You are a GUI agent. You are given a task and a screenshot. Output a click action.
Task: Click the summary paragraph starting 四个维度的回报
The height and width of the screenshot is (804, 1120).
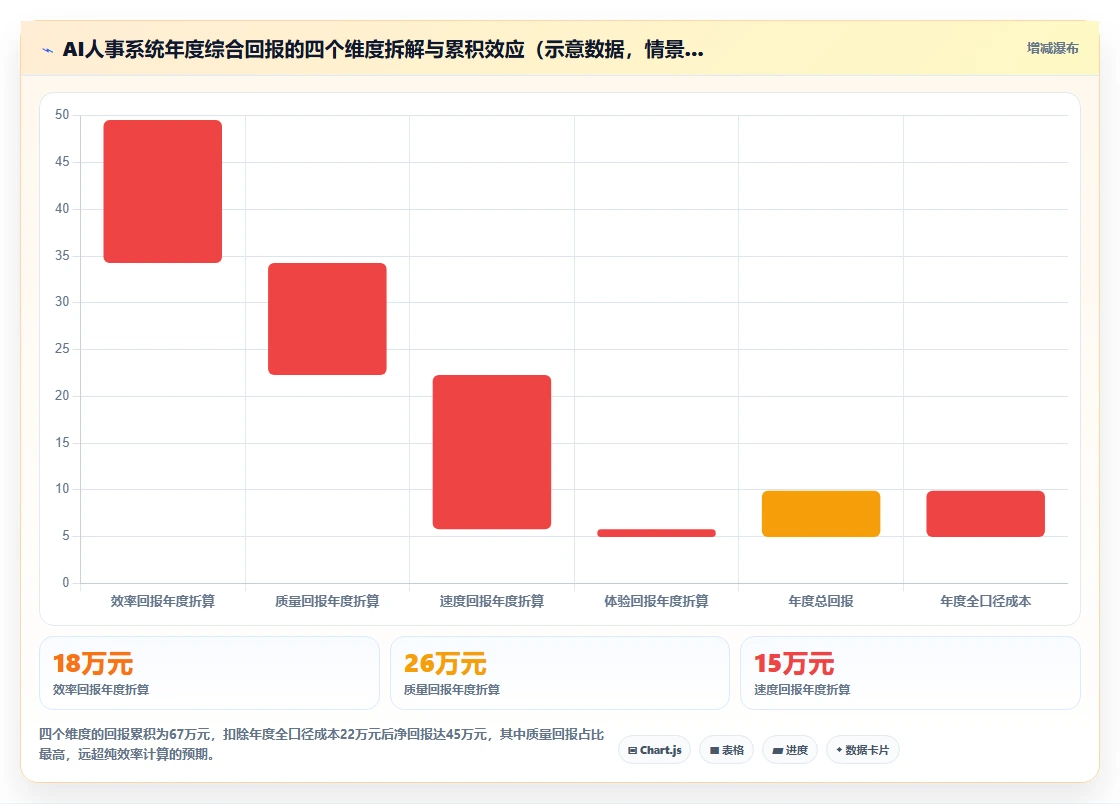[321, 744]
